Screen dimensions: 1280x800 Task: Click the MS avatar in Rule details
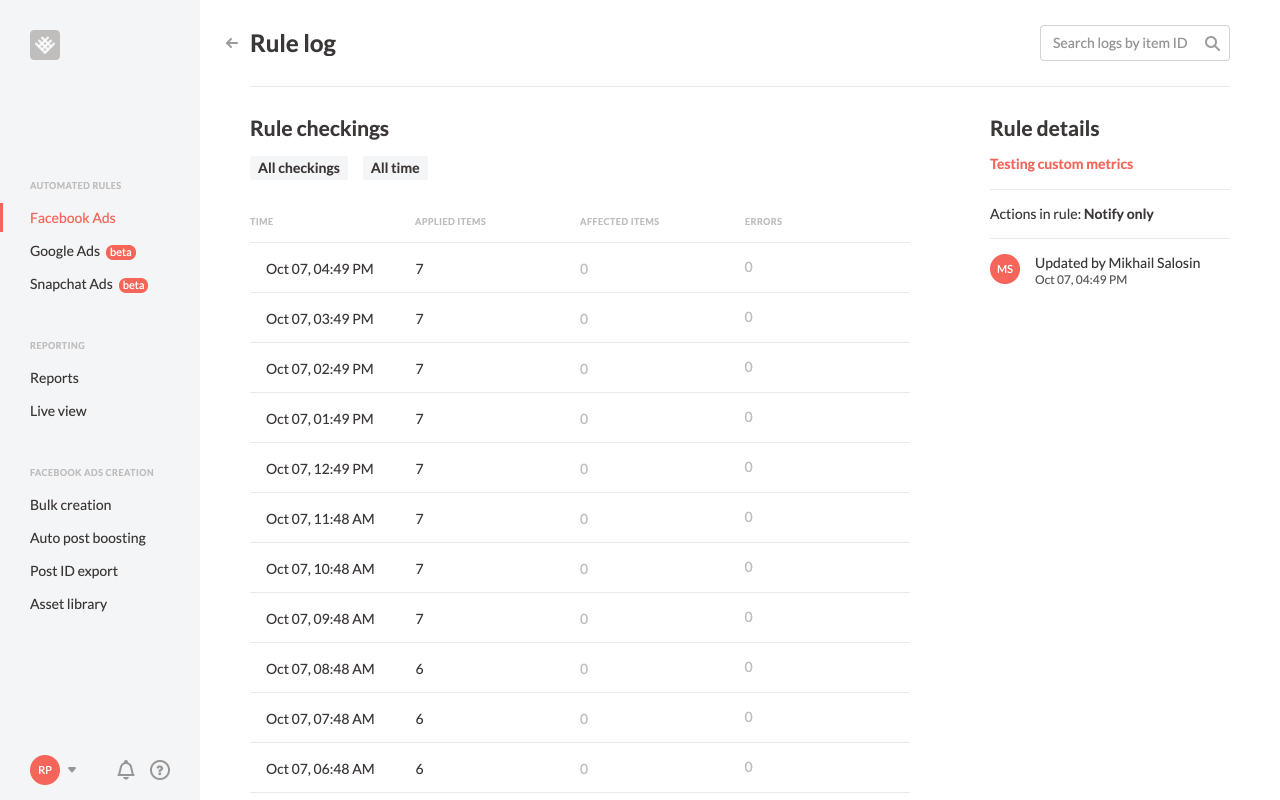(1005, 269)
